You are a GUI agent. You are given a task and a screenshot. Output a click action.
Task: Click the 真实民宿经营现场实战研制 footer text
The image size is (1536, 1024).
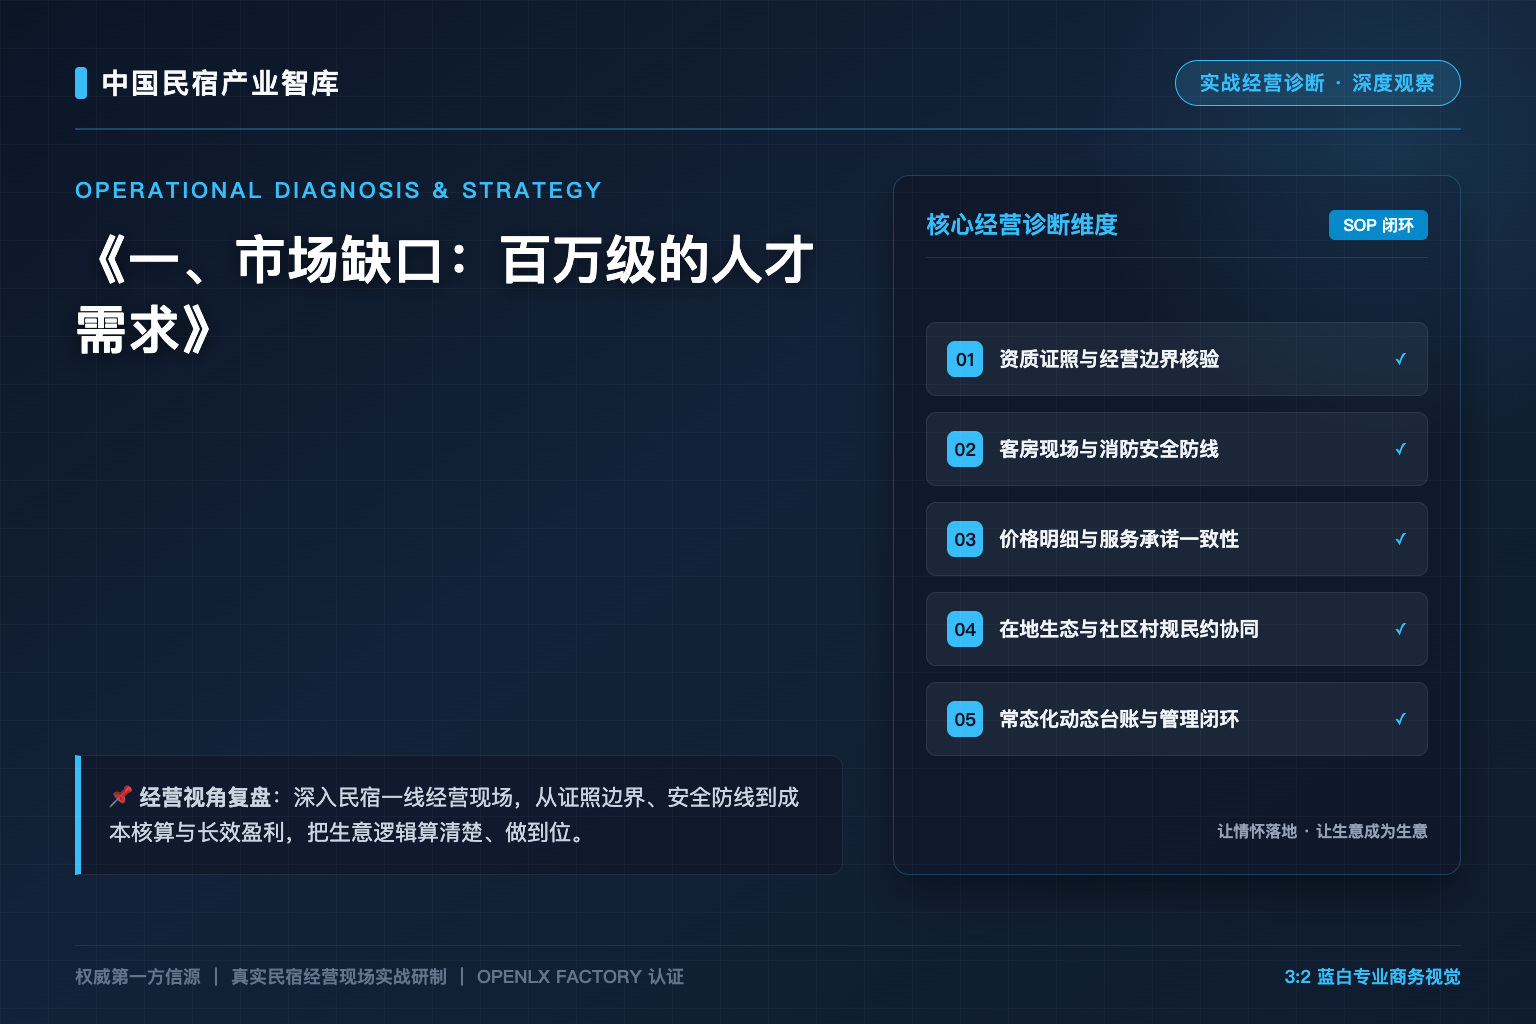point(339,977)
